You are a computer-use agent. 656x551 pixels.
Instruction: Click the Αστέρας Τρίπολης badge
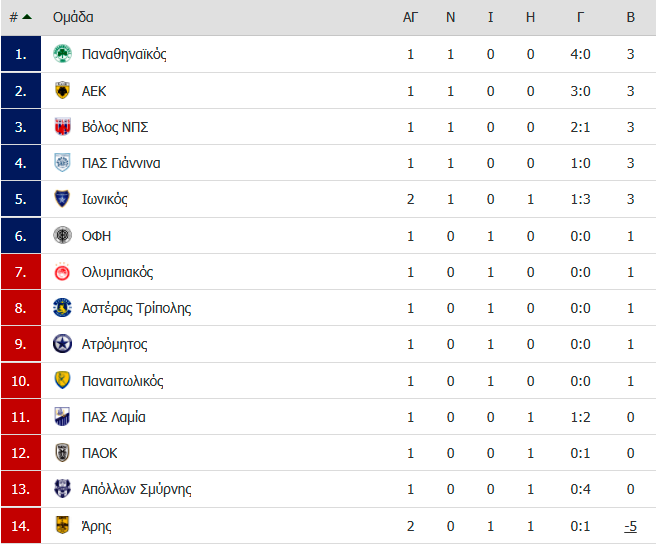(62, 308)
